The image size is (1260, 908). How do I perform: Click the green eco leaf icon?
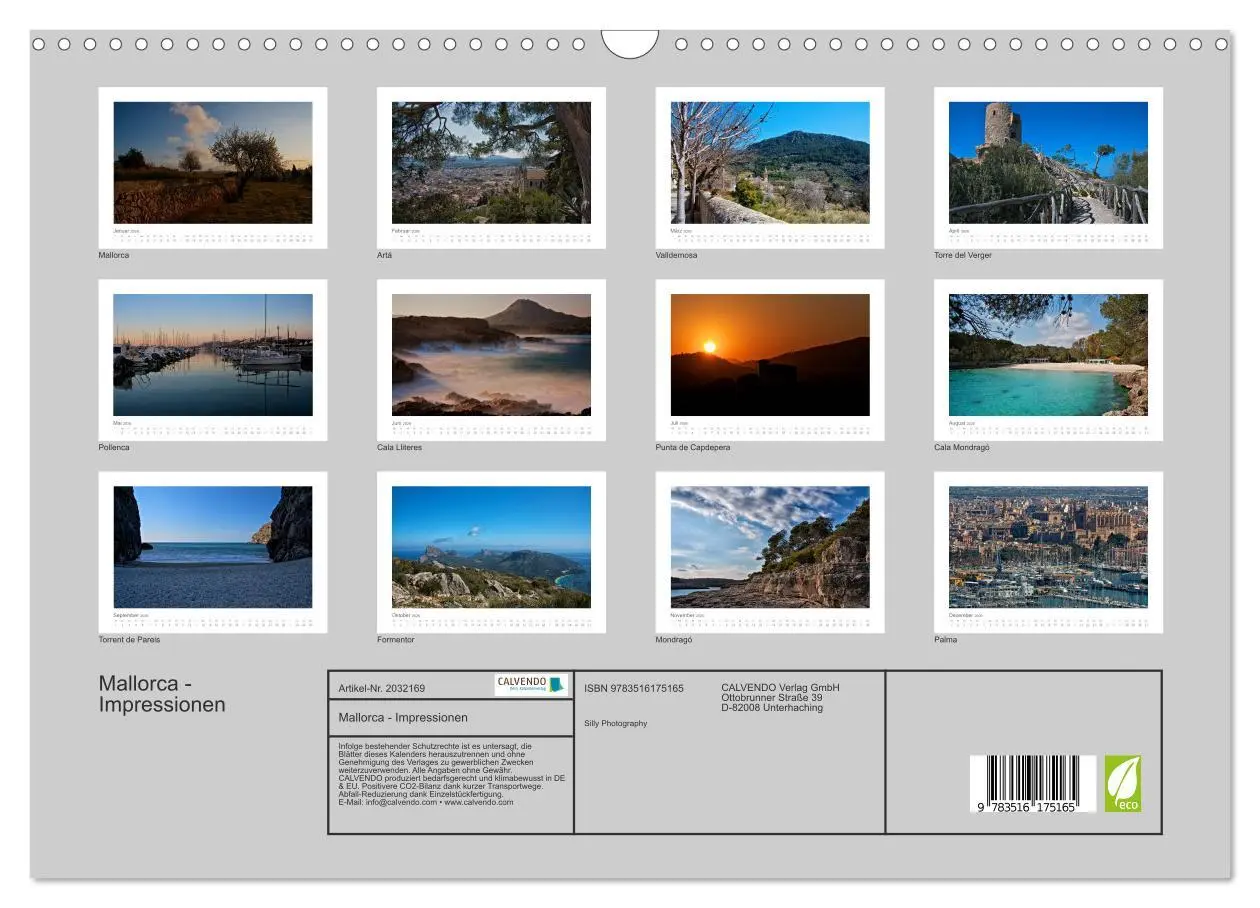pos(1122,783)
